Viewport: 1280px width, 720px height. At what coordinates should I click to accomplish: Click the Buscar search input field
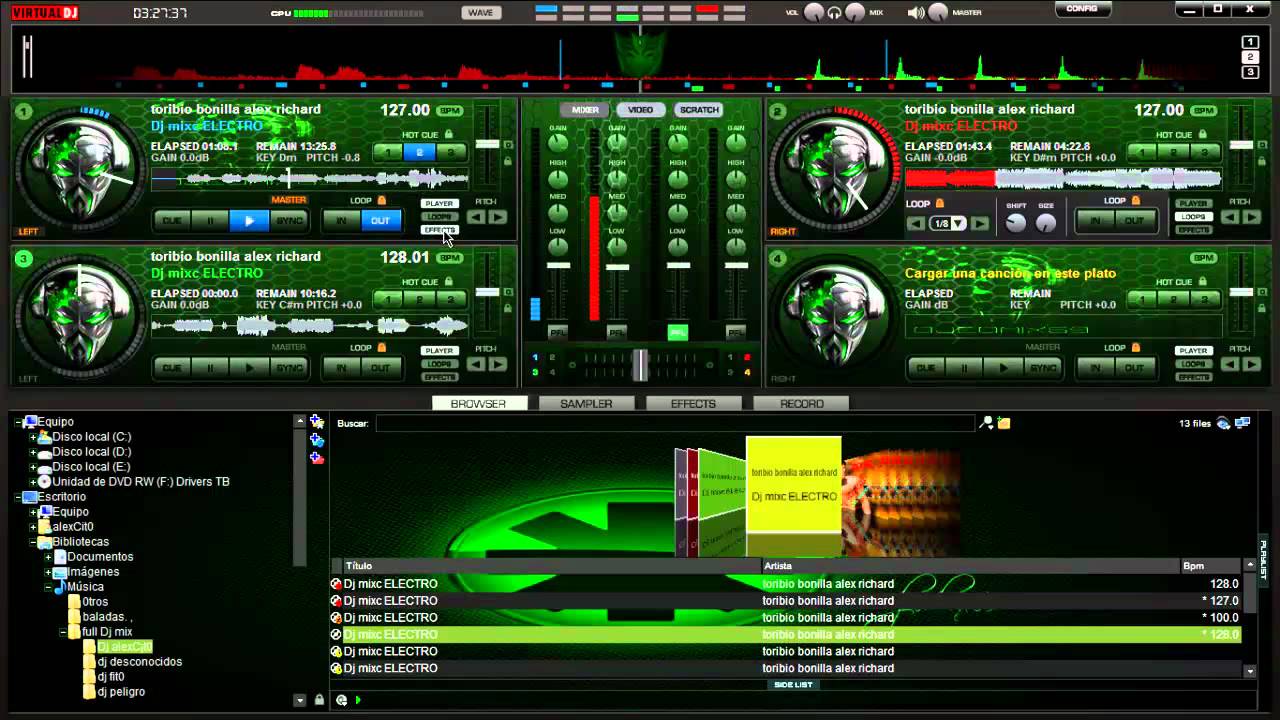coord(675,423)
